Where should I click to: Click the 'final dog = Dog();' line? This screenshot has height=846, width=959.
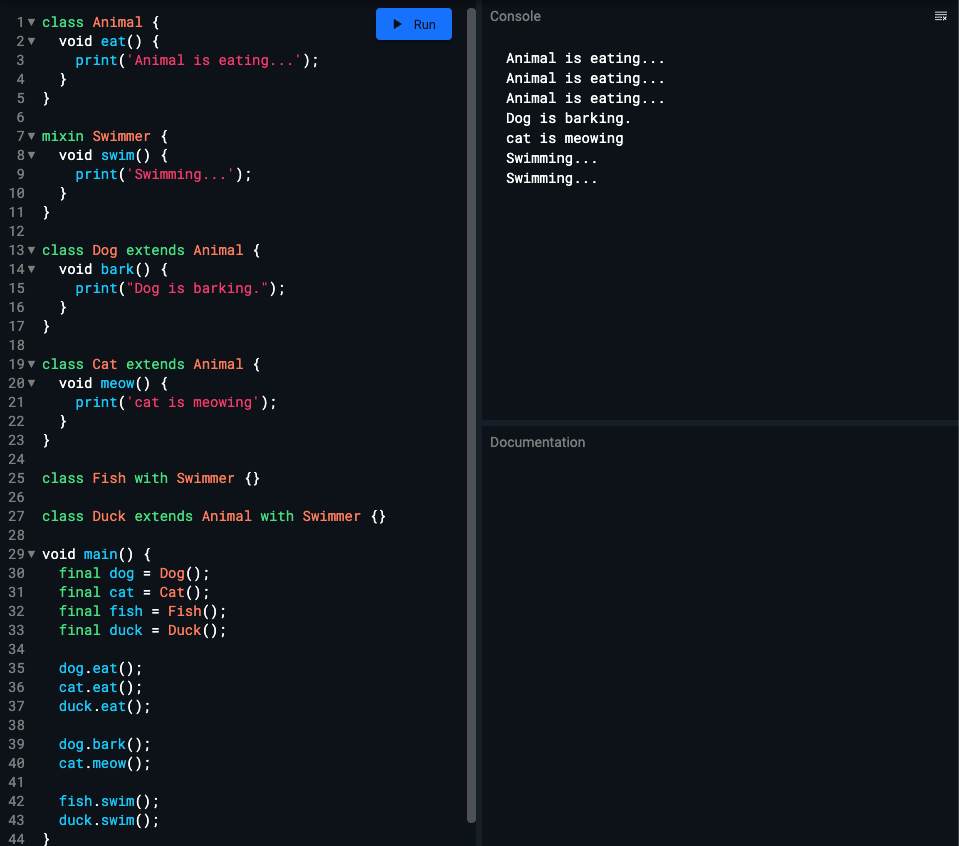click(x=134, y=573)
